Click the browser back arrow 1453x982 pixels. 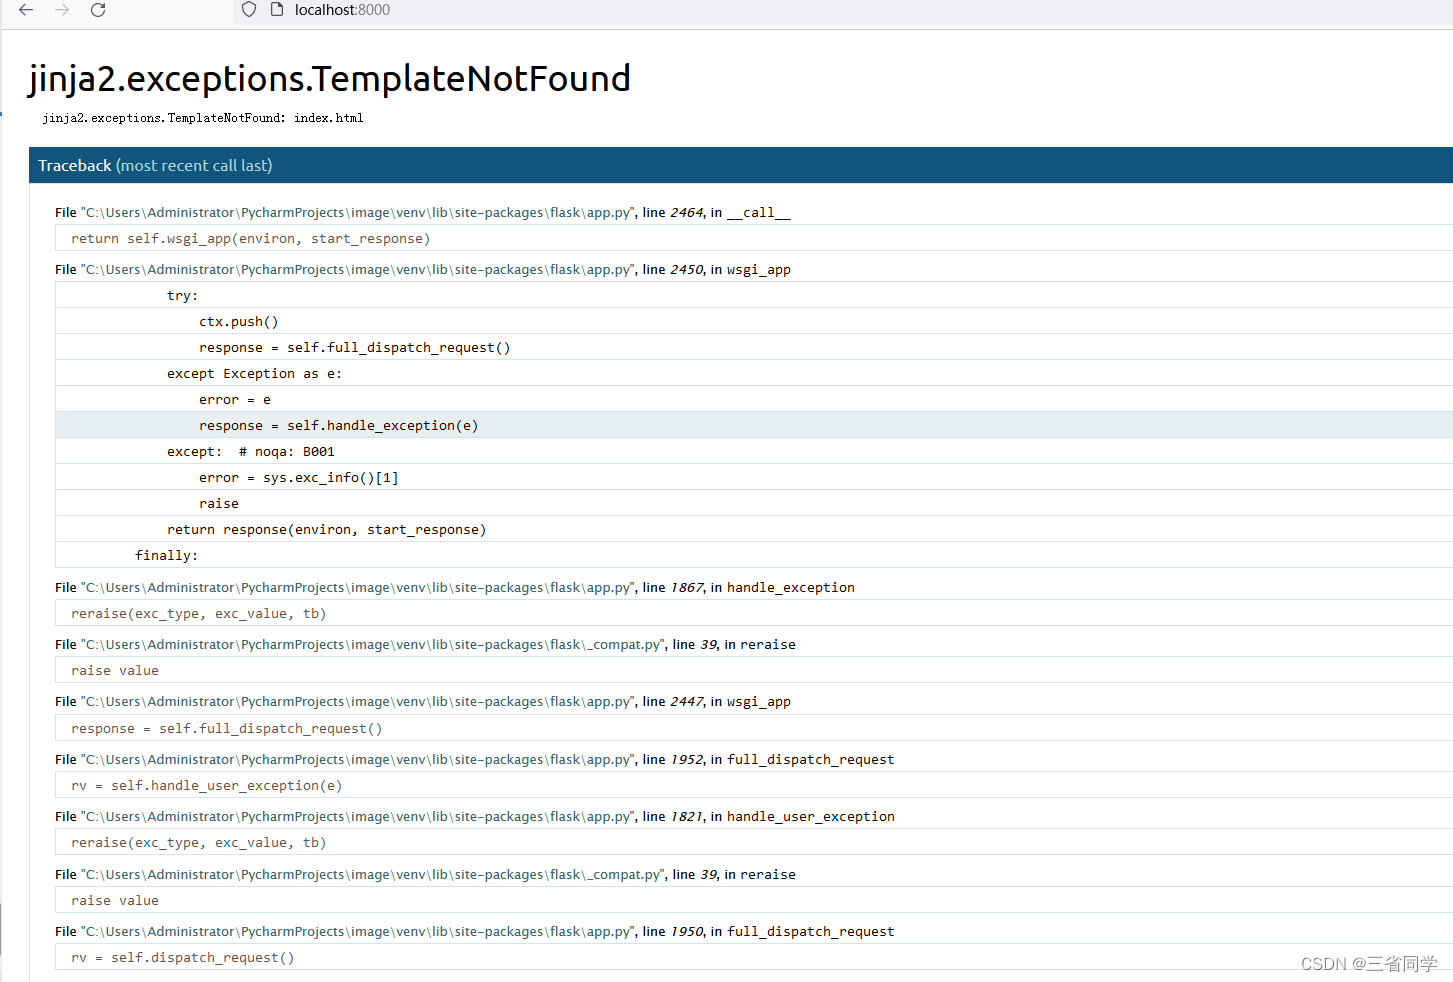tap(26, 10)
